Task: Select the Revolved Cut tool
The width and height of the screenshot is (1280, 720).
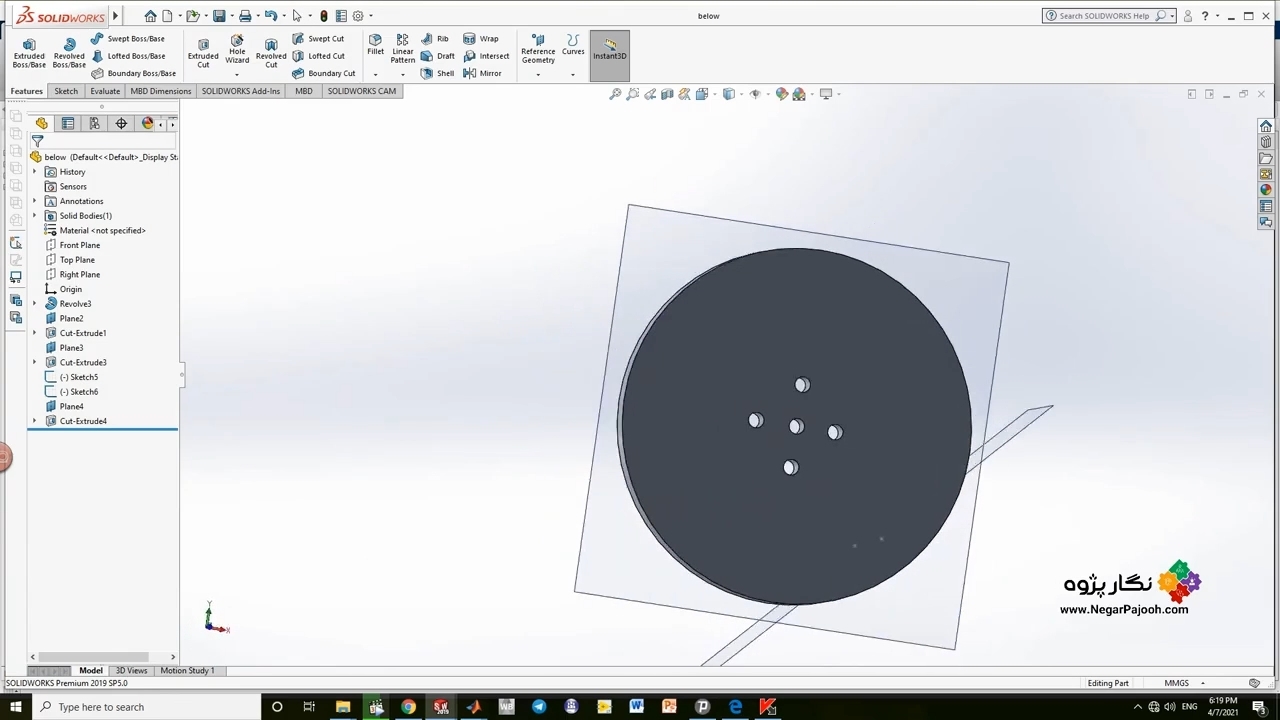Action: click(271, 53)
